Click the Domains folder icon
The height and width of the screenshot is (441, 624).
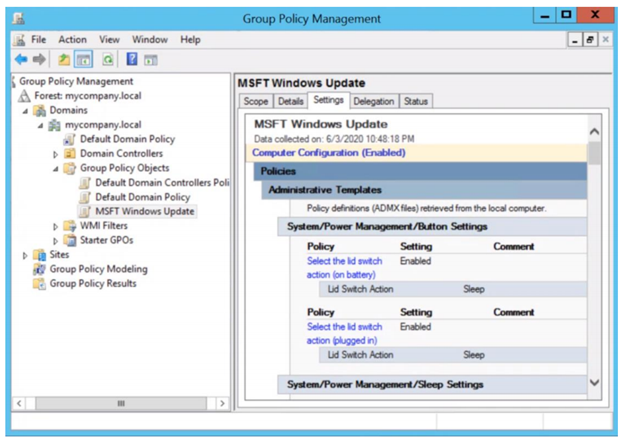pyautogui.click(x=39, y=111)
